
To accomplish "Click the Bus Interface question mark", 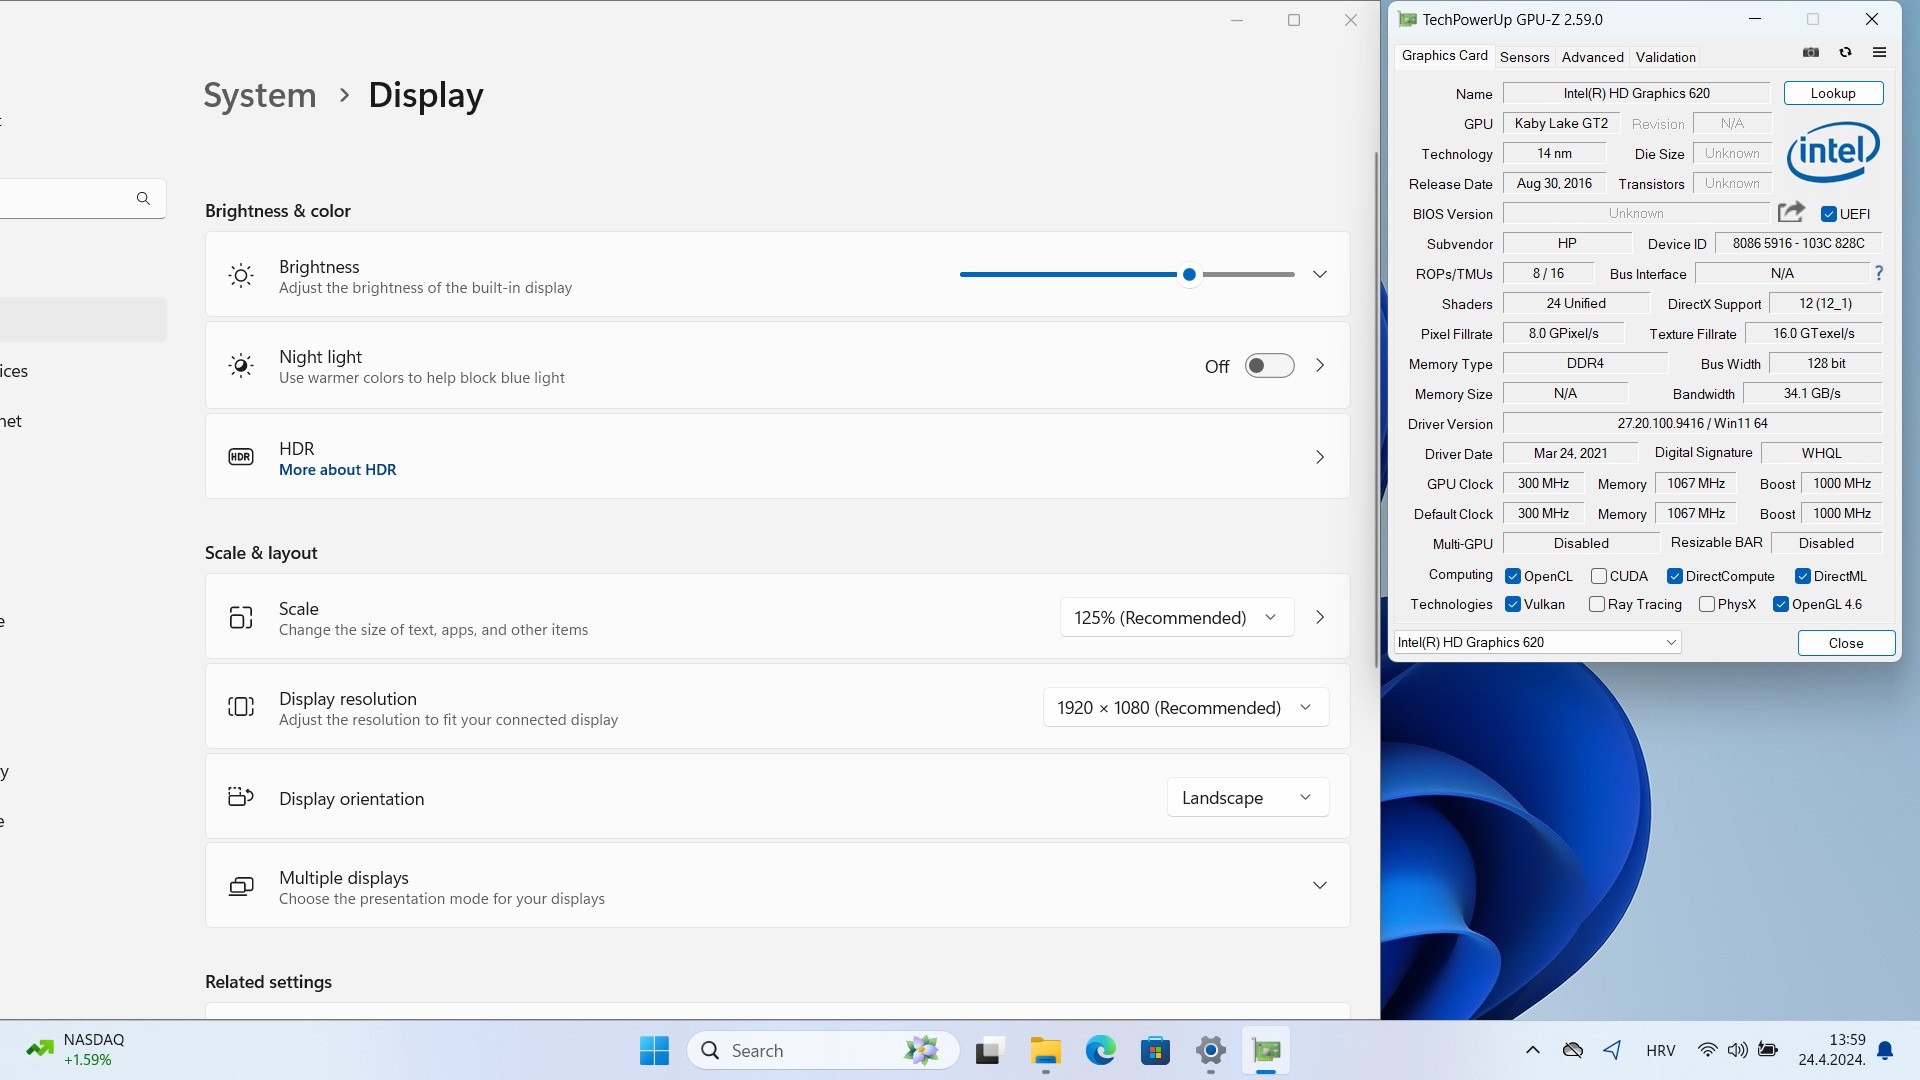I will click(x=1879, y=273).
